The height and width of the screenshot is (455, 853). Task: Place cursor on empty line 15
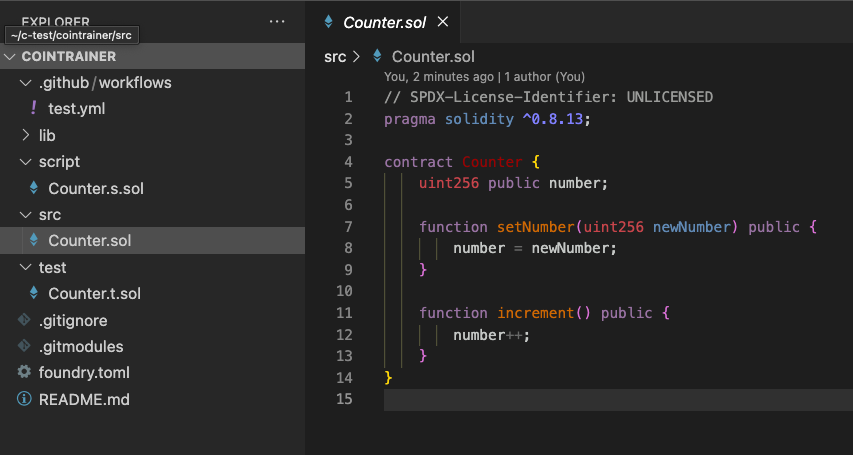[x=618, y=399]
